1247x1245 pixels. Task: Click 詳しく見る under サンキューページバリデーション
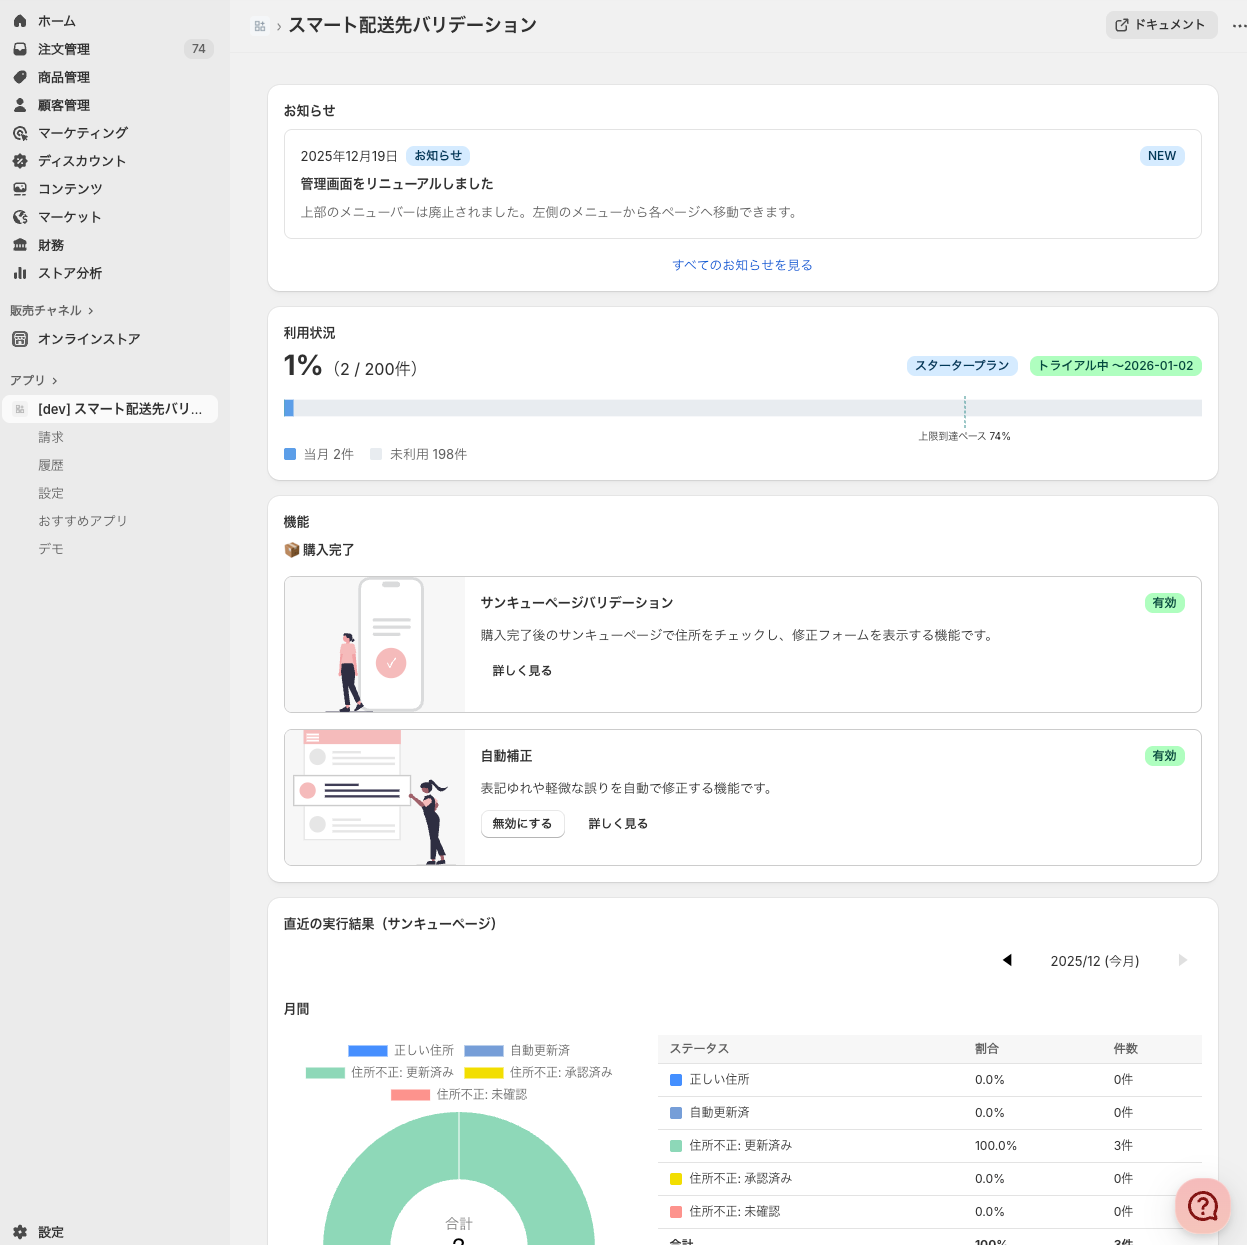point(522,671)
